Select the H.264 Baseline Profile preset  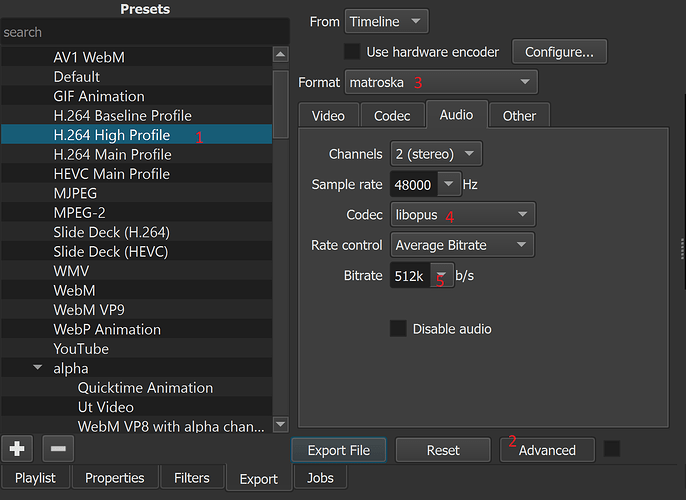point(136,115)
